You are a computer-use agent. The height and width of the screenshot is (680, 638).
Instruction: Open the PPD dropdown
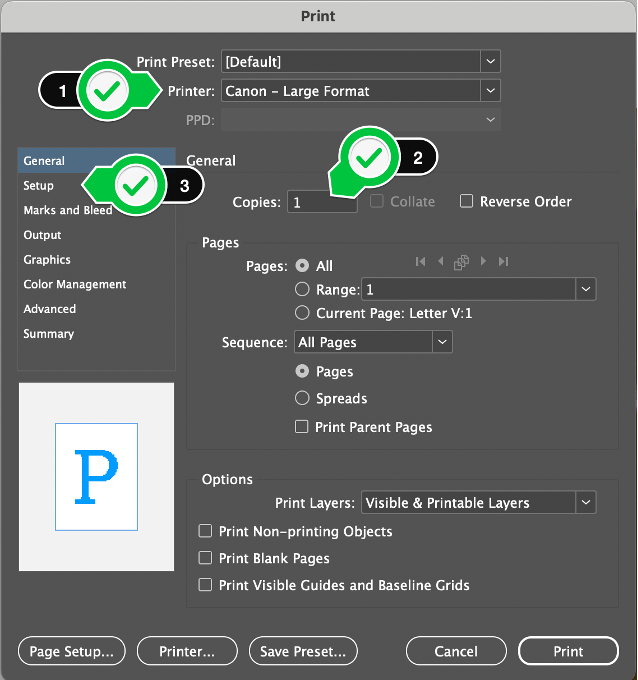361,120
